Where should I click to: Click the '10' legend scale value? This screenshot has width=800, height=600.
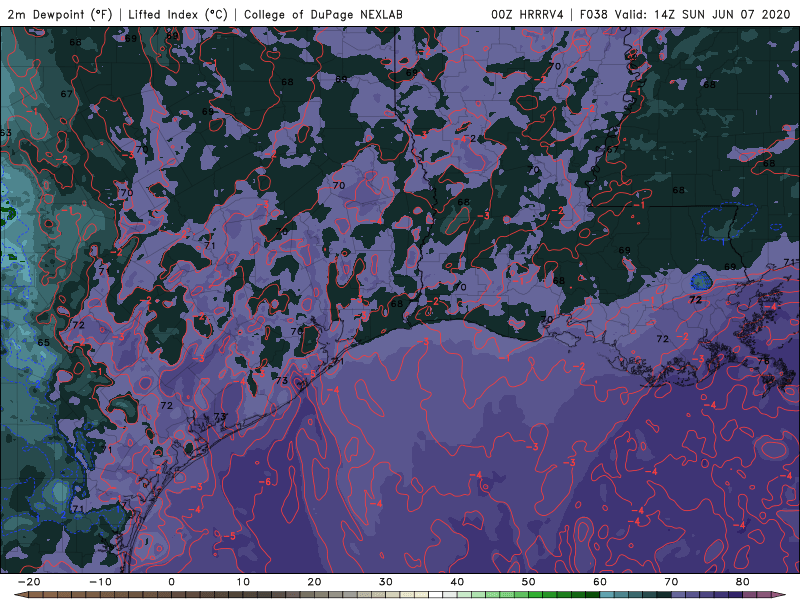click(x=243, y=582)
